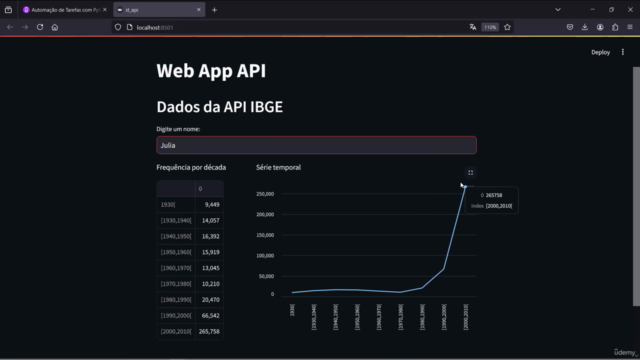Select the cell 13,045
Viewport: 640px width, 360px height.
click(209, 268)
